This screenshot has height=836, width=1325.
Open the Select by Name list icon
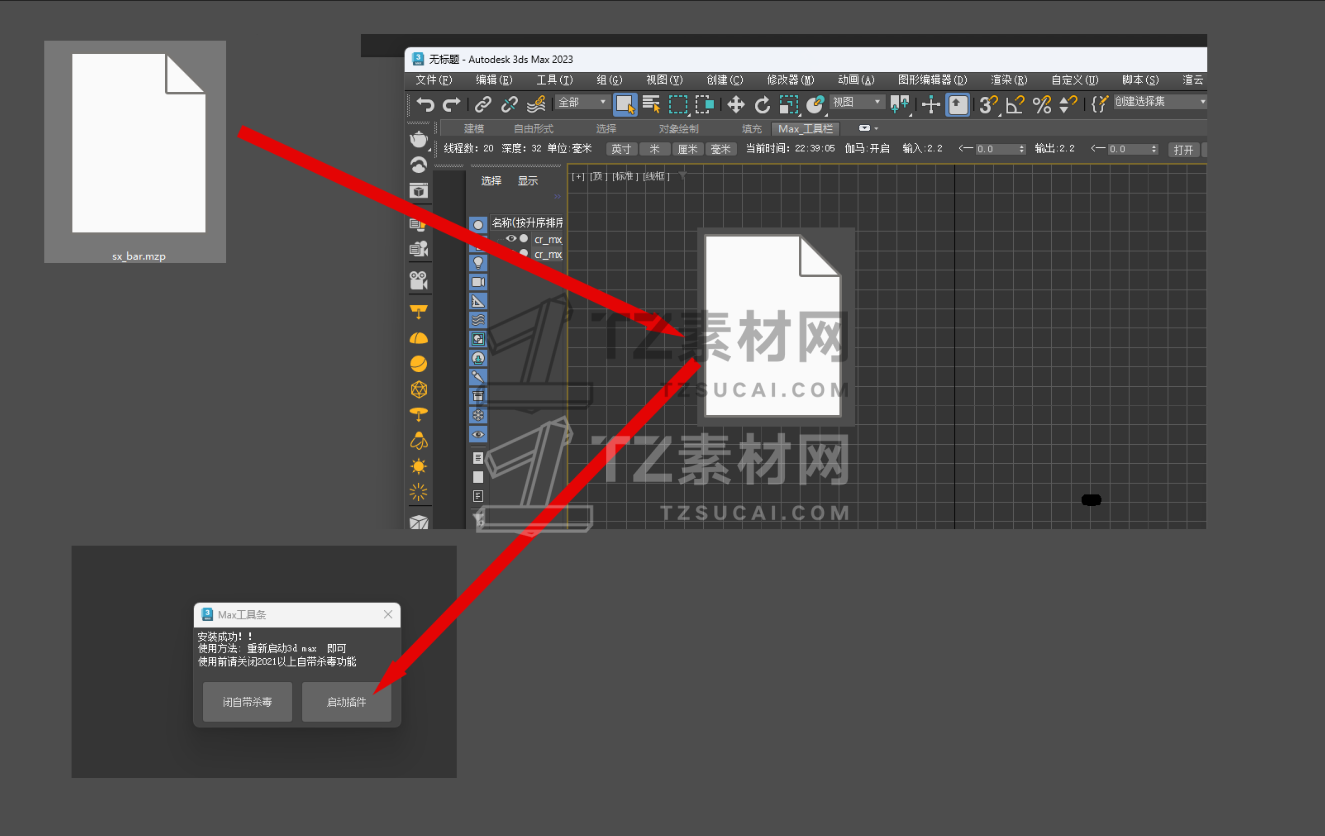652,104
